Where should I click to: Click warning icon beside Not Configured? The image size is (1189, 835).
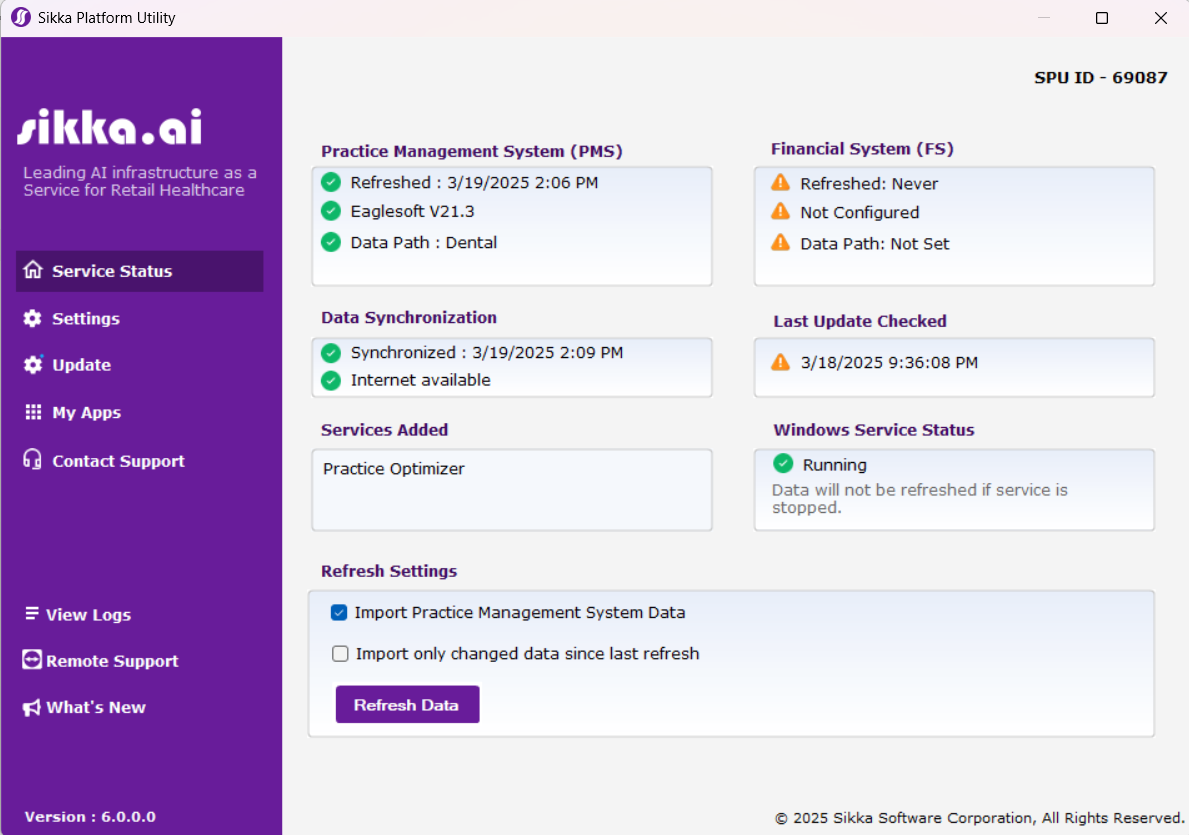pos(780,212)
